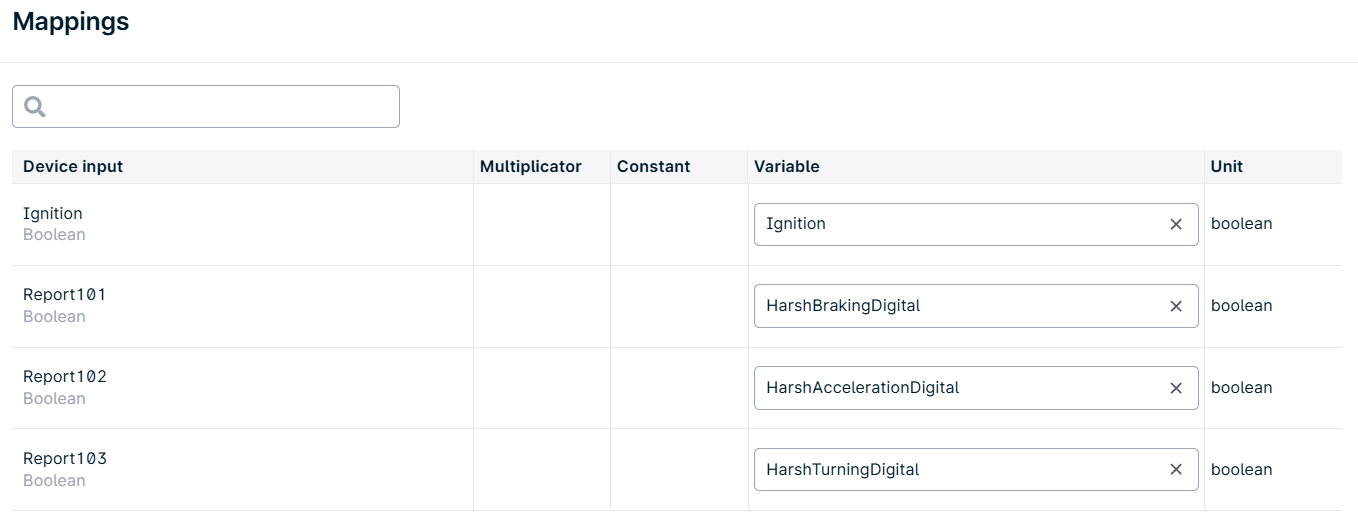Open the HarshTurningDigital variable combo box
The image size is (1358, 517).
point(976,470)
